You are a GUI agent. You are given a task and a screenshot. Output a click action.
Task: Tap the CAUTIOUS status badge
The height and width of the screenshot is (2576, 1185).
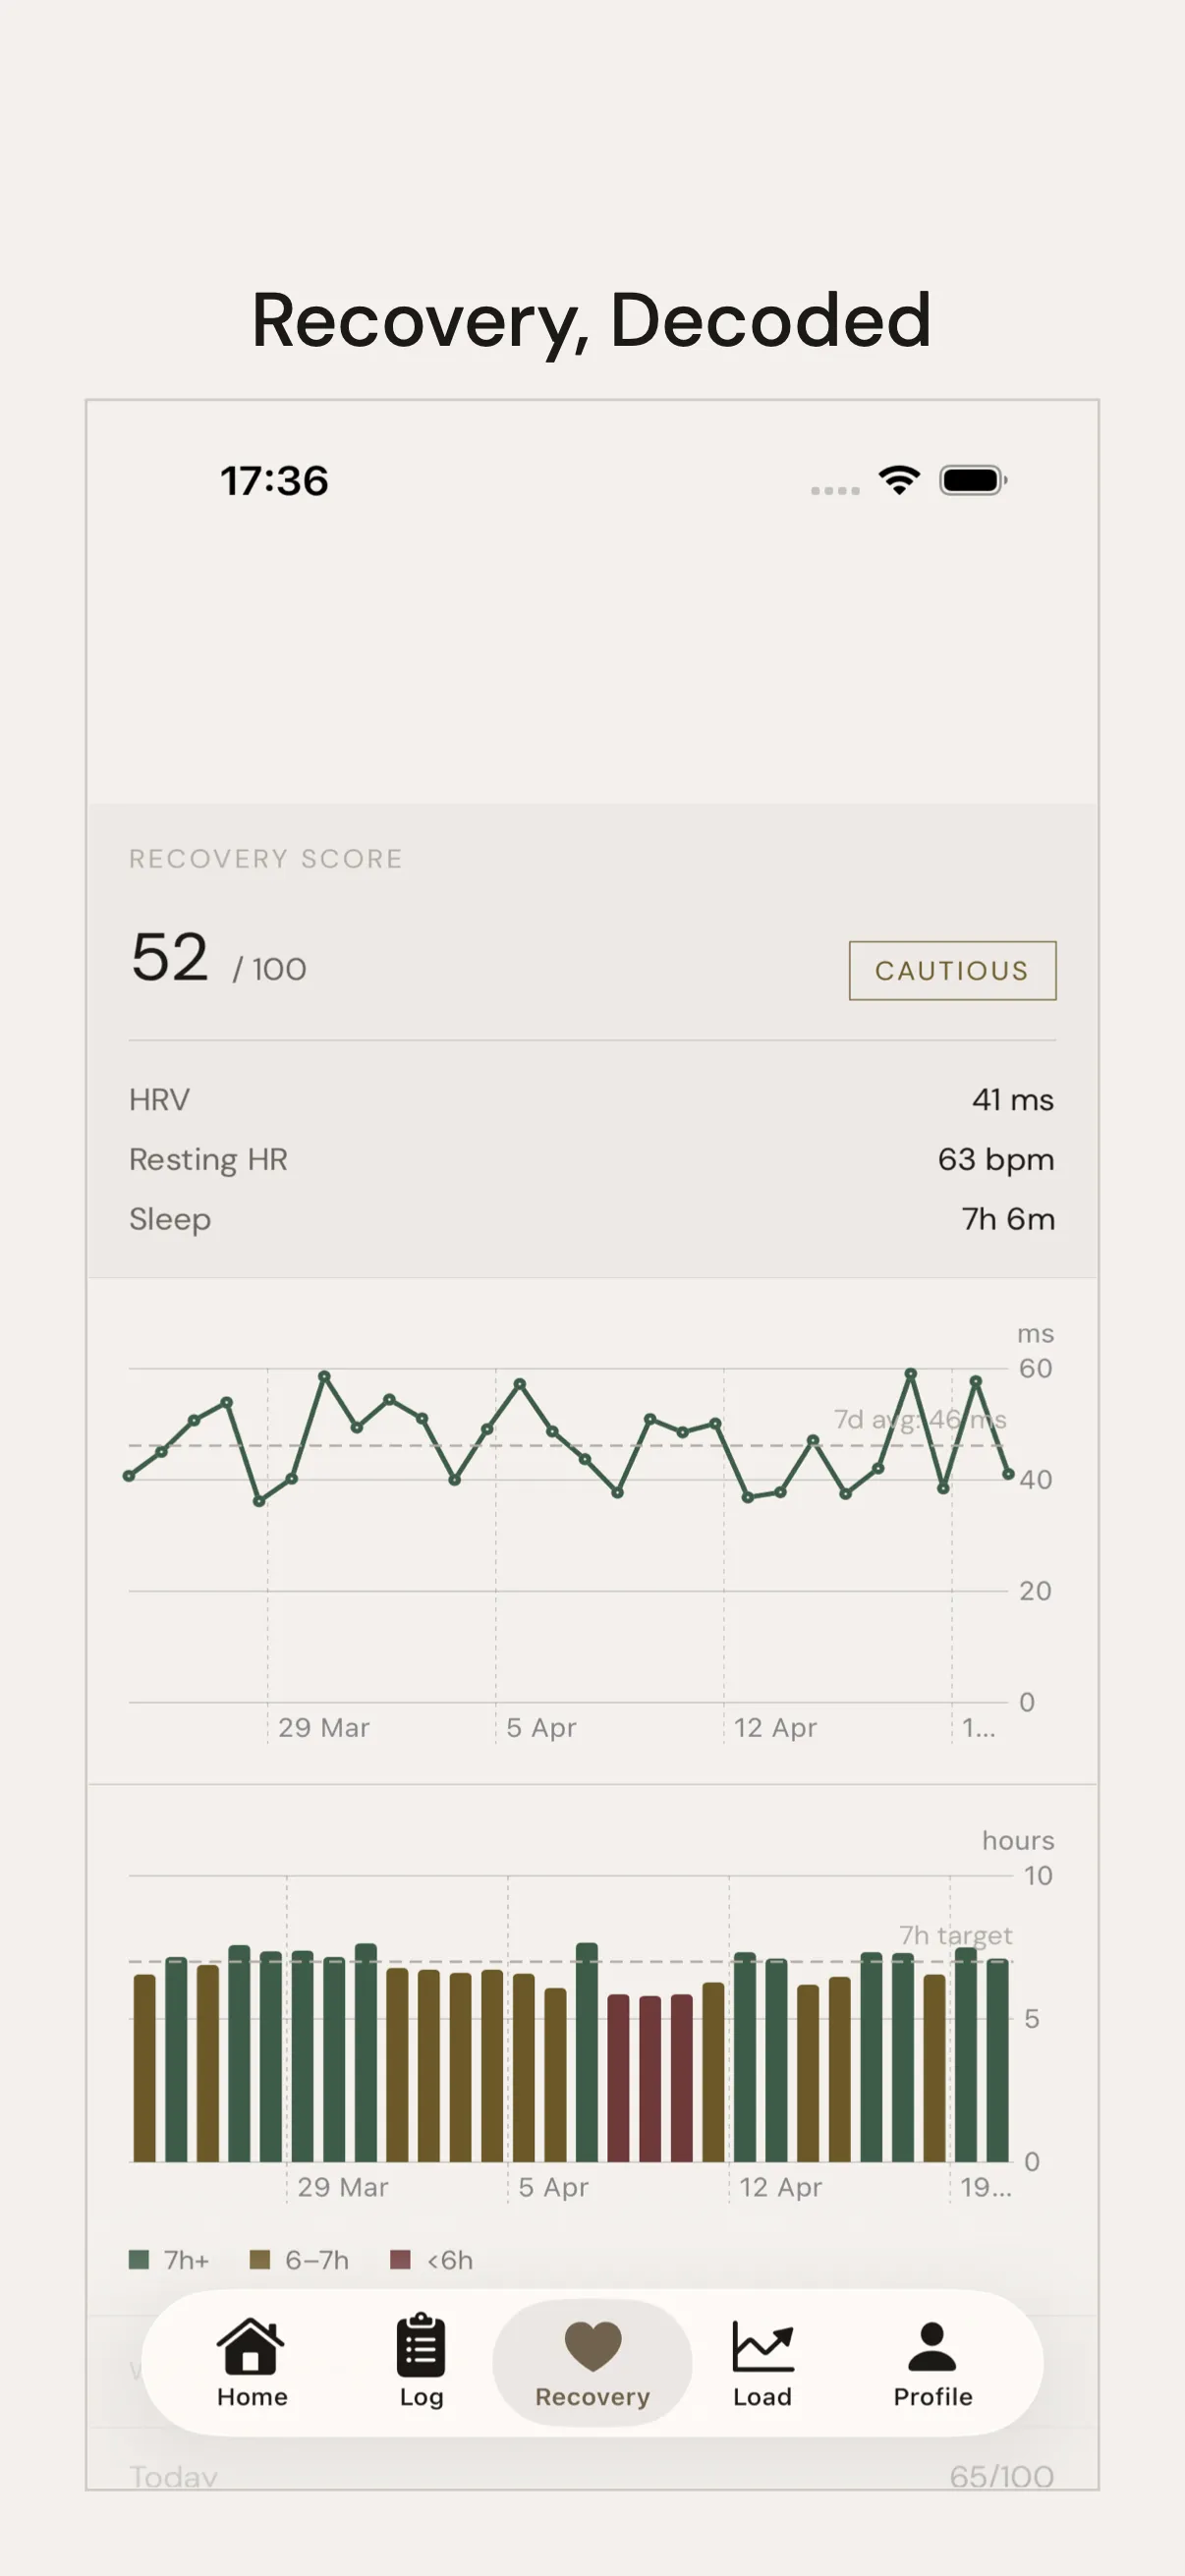pyautogui.click(x=952, y=970)
